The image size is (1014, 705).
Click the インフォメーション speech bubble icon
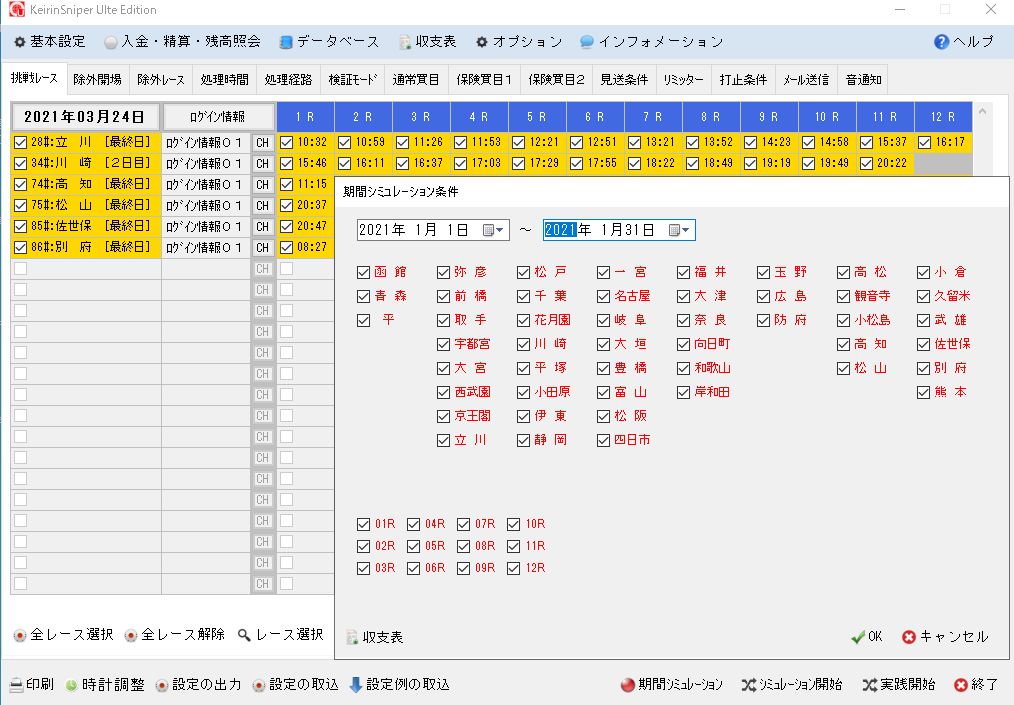pos(587,42)
